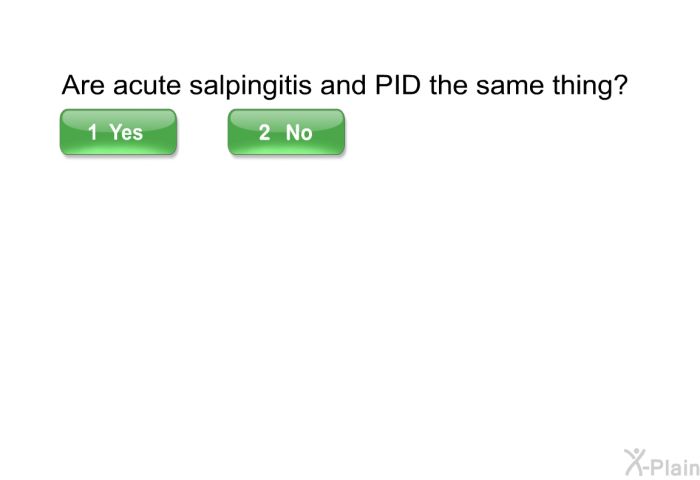This screenshot has height=480, width=700.
Task: Click the X-Plain logo watermark
Action: tap(662, 463)
